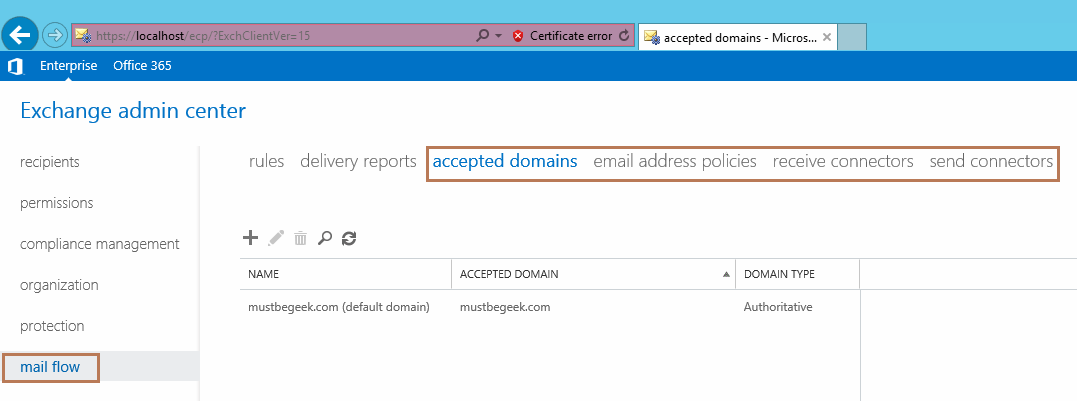Screen dimensions: 1077x401
Task: Select the mustbegeek.com (default domain) row
Action: click(x=549, y=307)
